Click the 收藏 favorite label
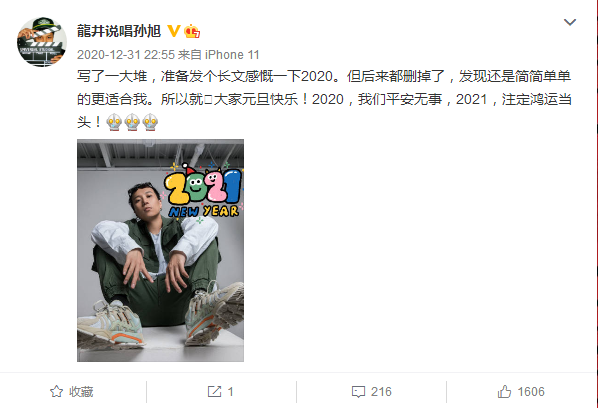The width and height of the screenshot is (598, 408). click(x=81, y=392)
